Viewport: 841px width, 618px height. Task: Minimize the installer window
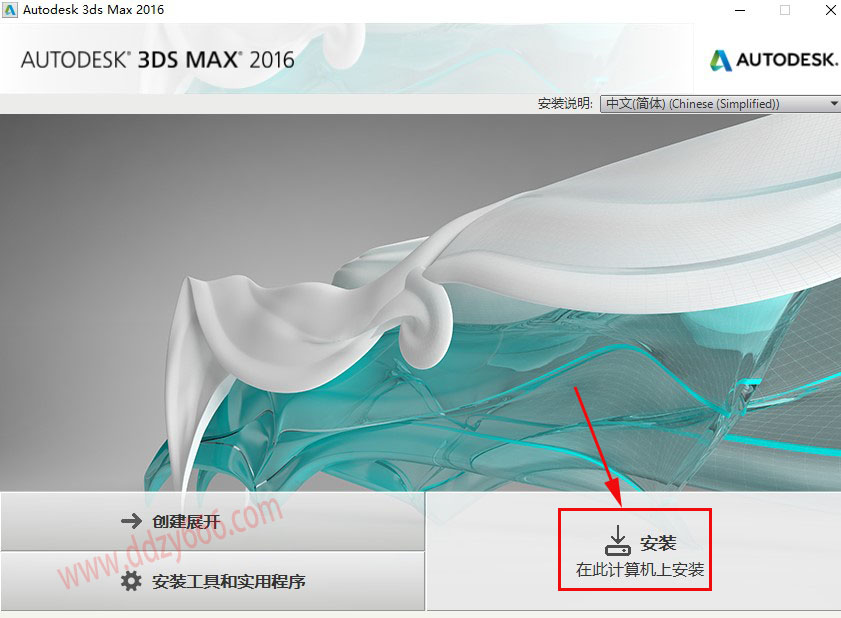(x=740, y=10)
